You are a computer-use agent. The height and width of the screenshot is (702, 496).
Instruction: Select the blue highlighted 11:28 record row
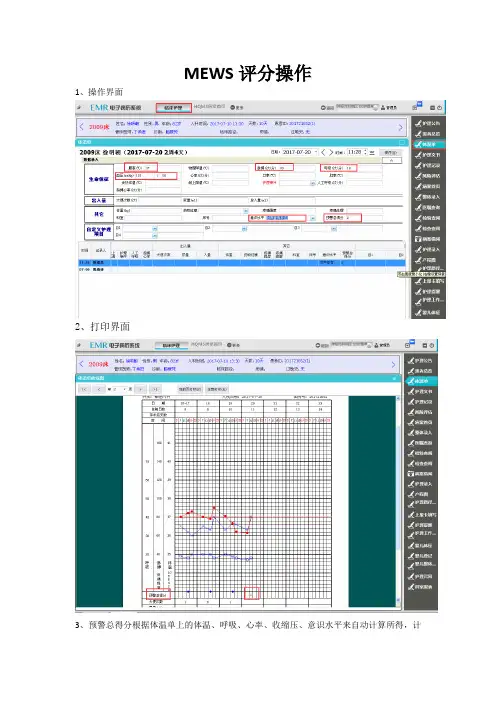[x=242, y=263]
